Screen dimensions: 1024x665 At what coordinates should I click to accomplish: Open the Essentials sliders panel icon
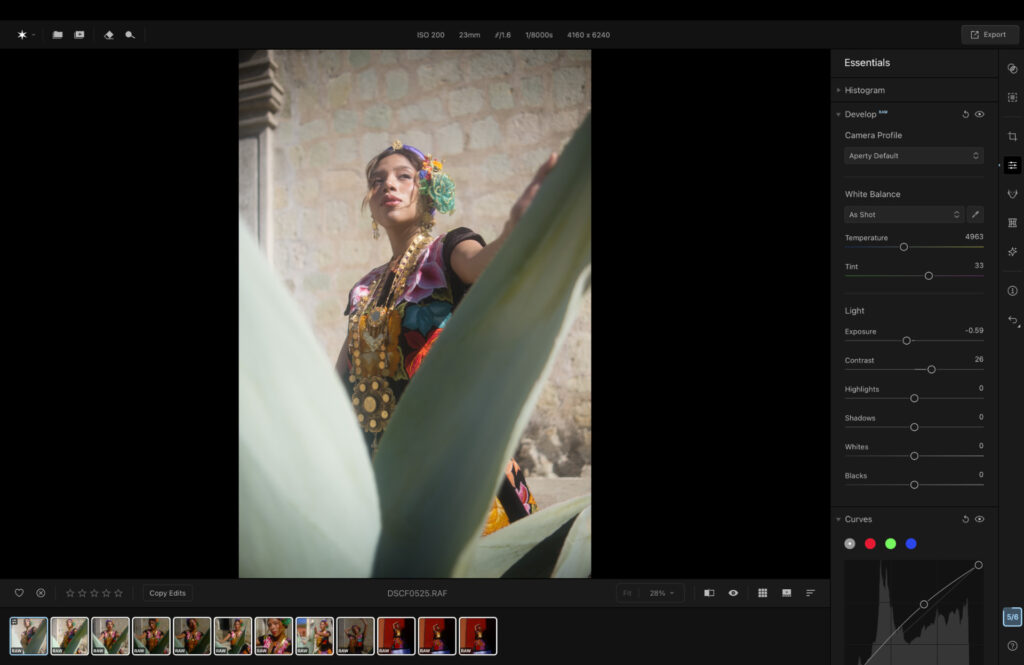pos(1012,165)
